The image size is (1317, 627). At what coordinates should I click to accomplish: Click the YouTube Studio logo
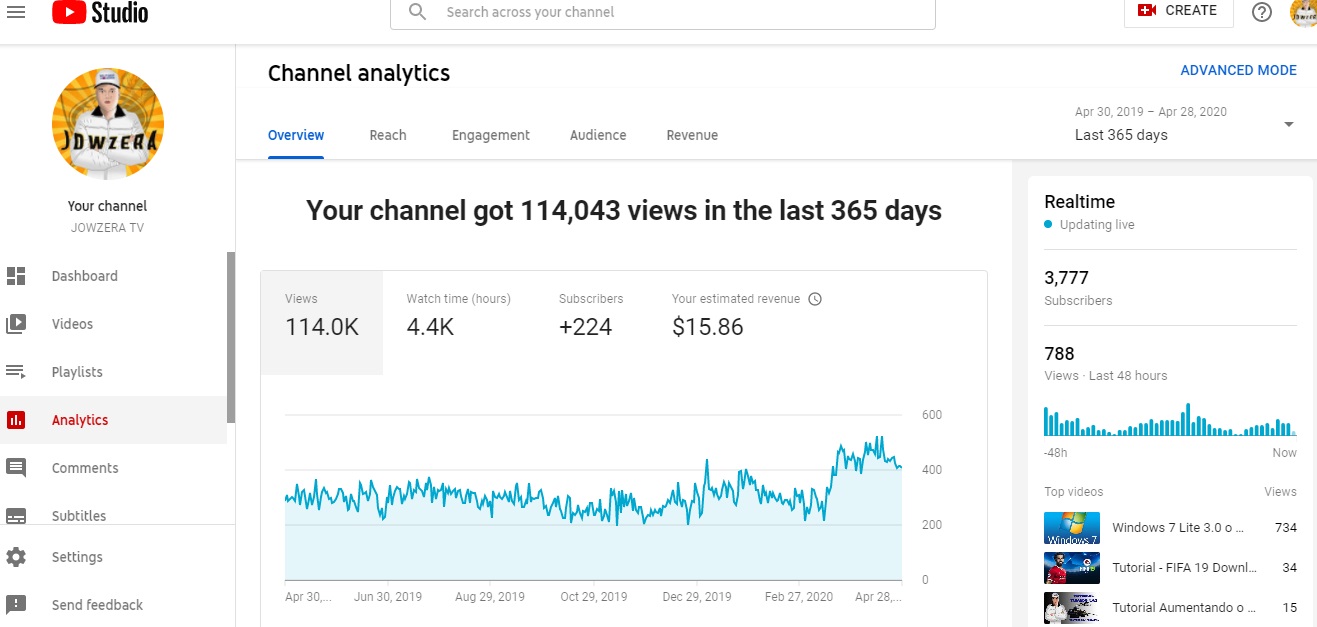(100, 13)
